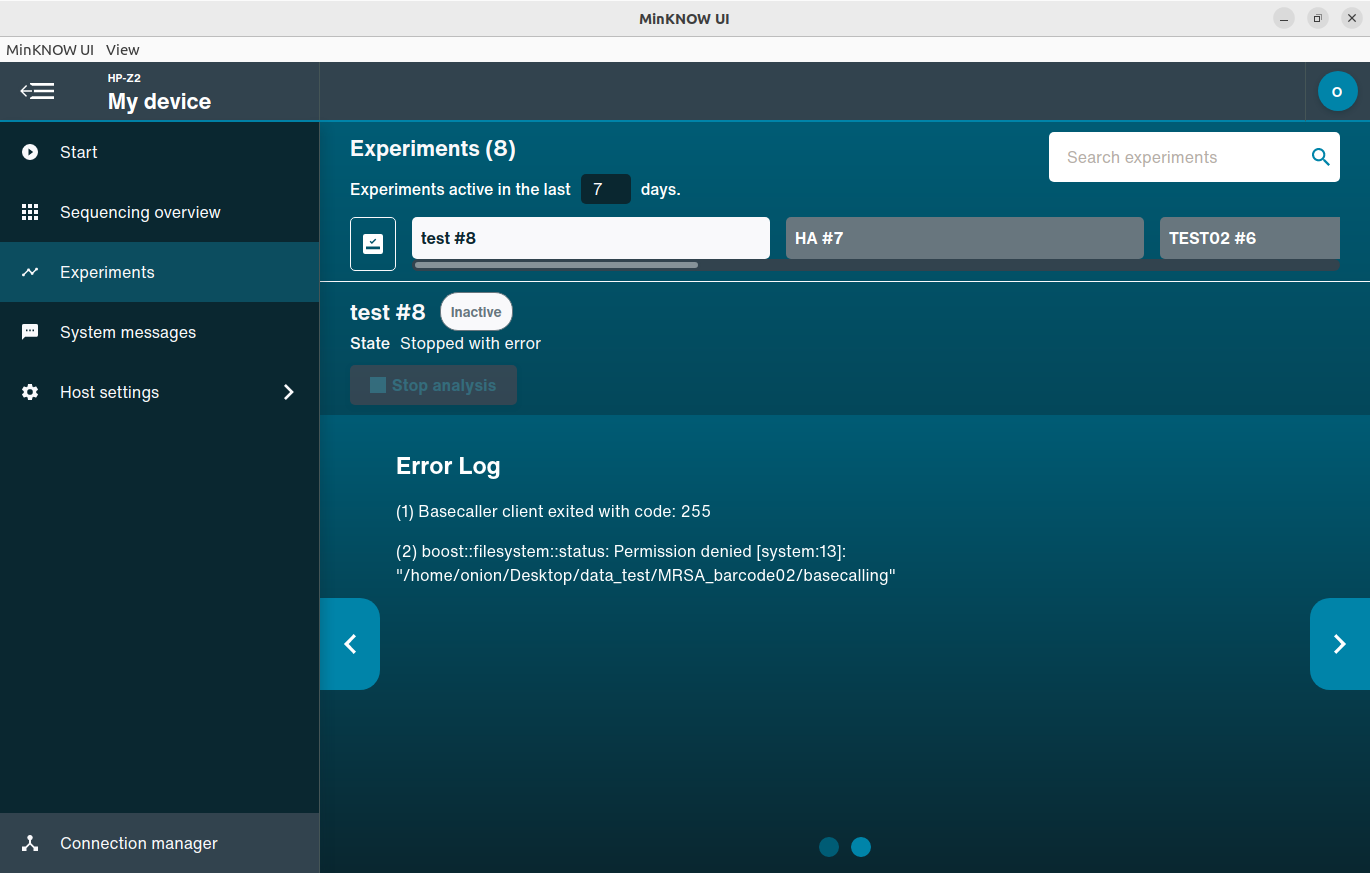1370x873 pixels.
Task: Collapse the sidebar with the hamburger arrow icon
Action: pyautogui.click(x=38, y=92)
